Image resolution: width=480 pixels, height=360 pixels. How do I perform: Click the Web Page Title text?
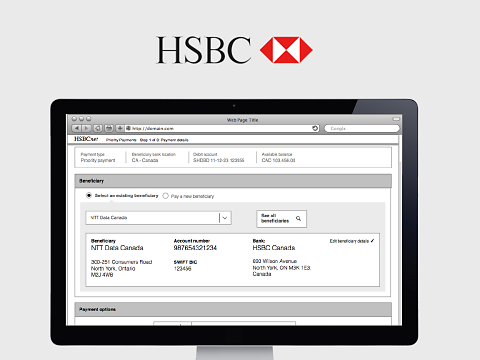242,120
